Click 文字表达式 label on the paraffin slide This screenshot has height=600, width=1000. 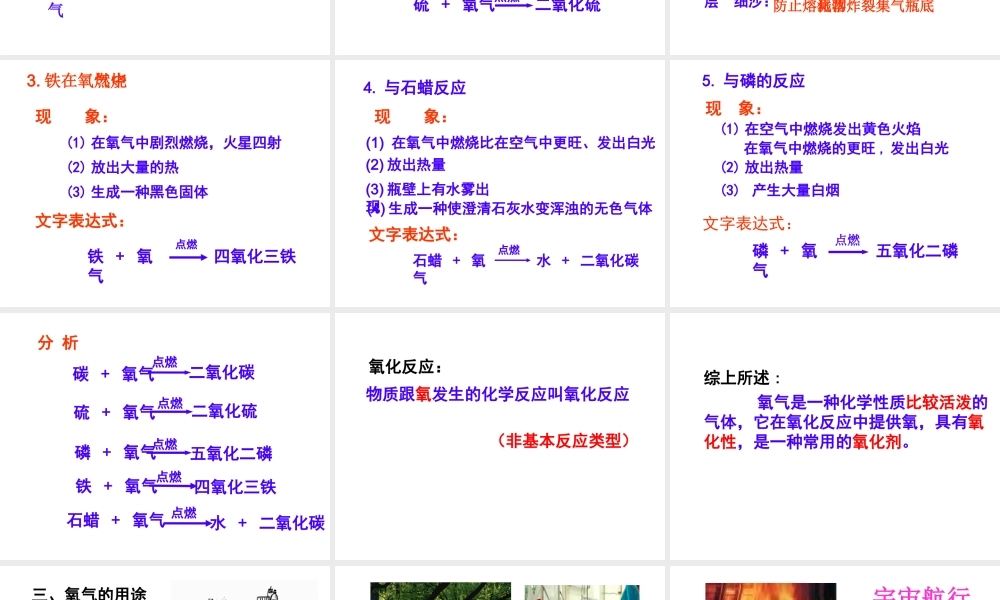click(414, 235)
